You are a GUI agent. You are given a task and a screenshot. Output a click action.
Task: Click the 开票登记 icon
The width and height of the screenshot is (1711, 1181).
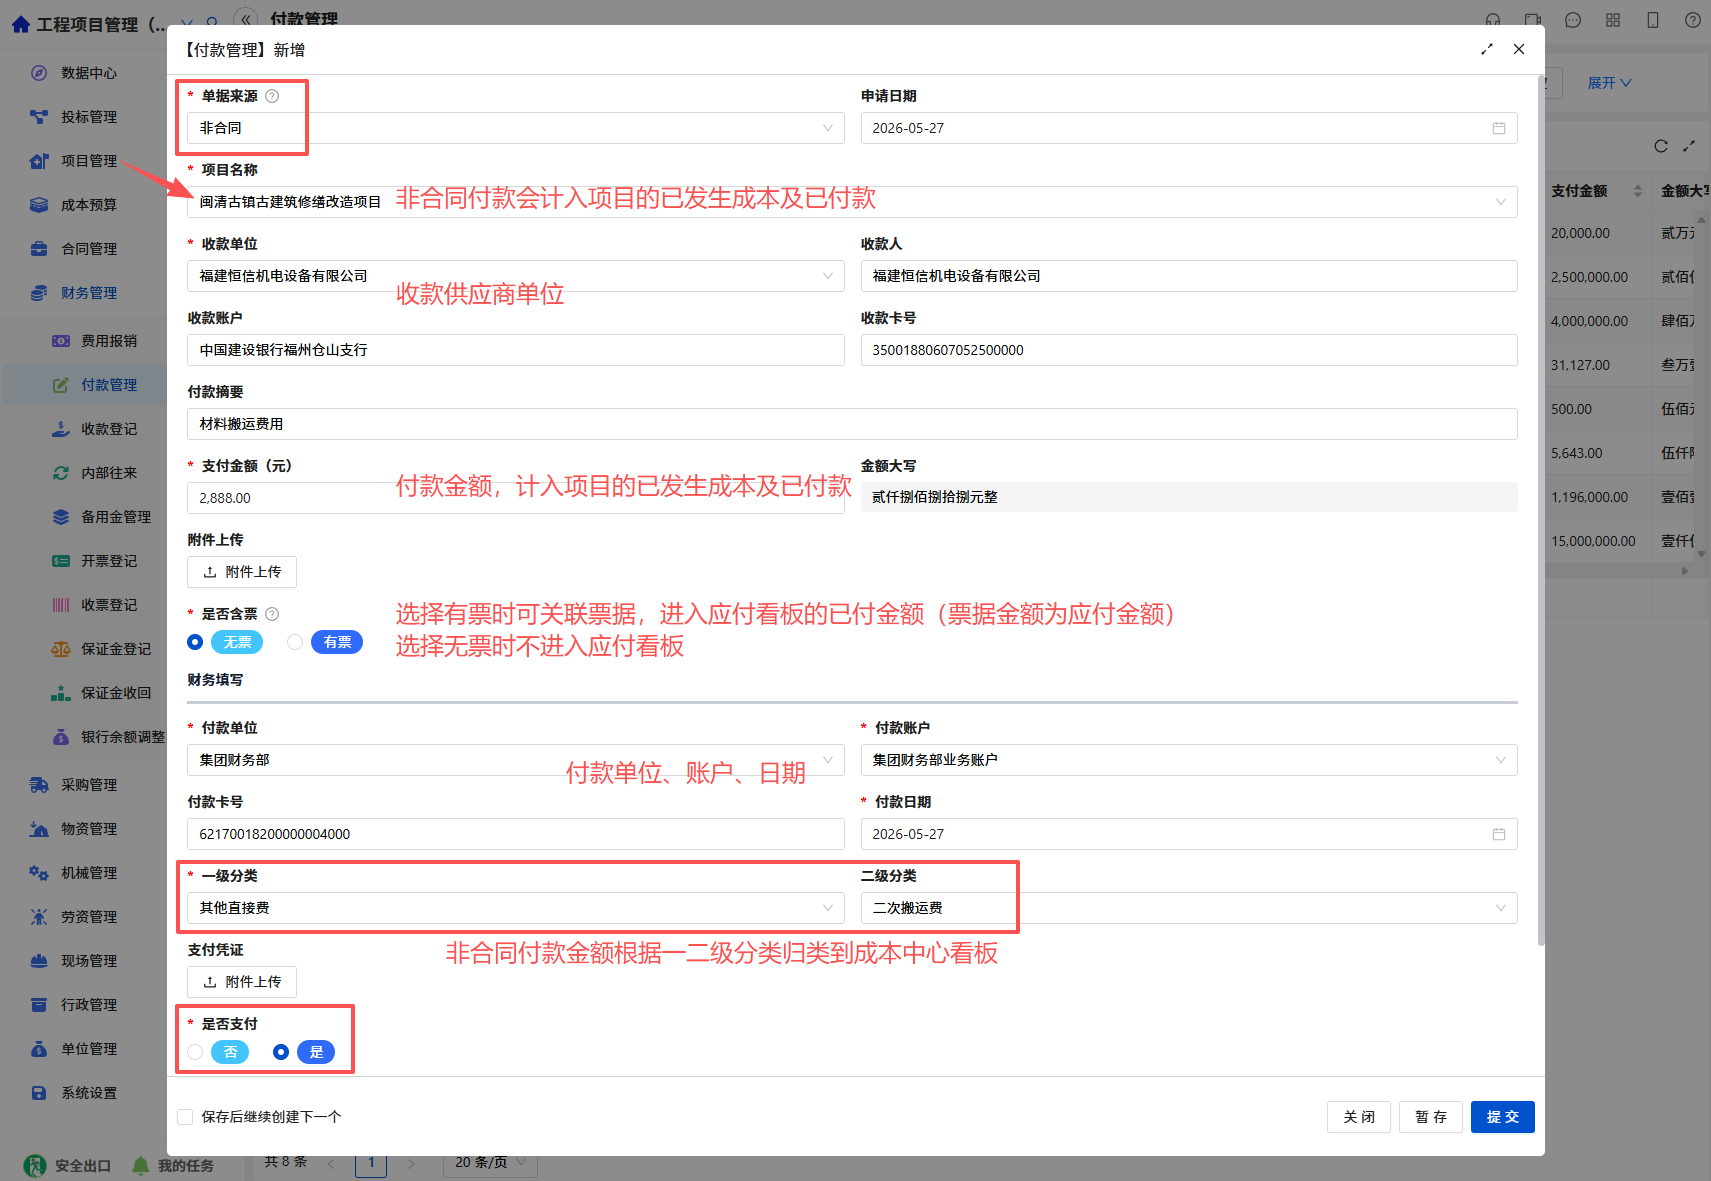61,561
